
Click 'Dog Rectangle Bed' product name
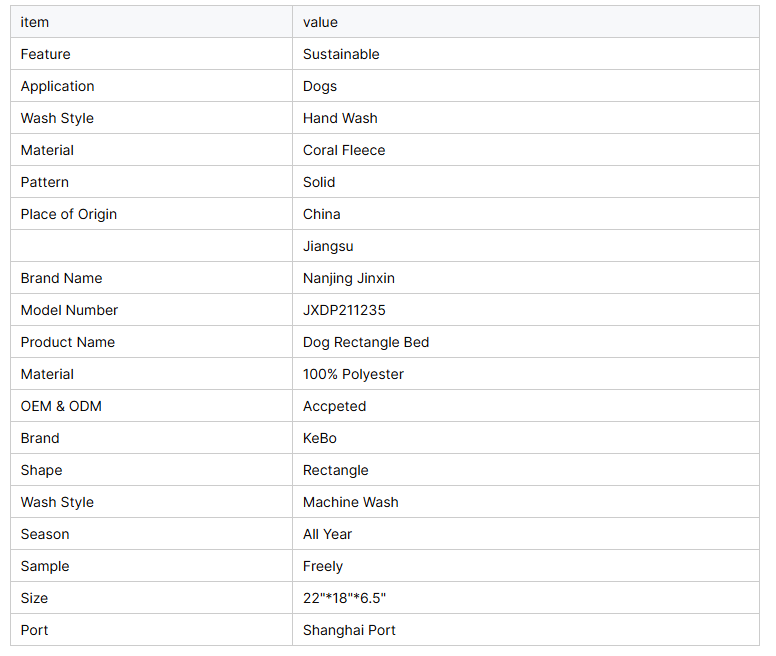(x=366, y=342)
